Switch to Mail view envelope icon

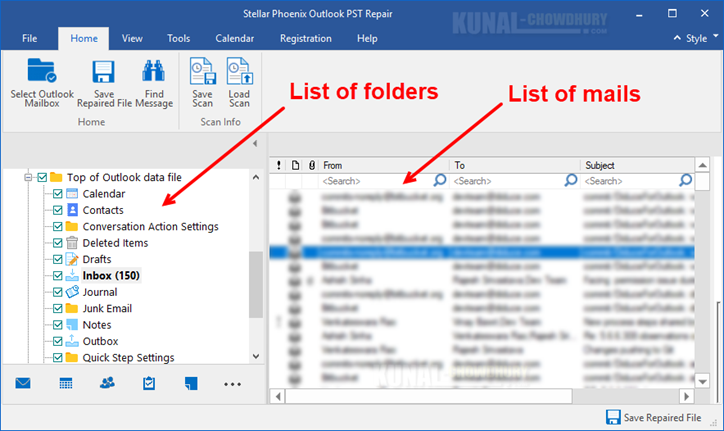click(x=23, y=383)
